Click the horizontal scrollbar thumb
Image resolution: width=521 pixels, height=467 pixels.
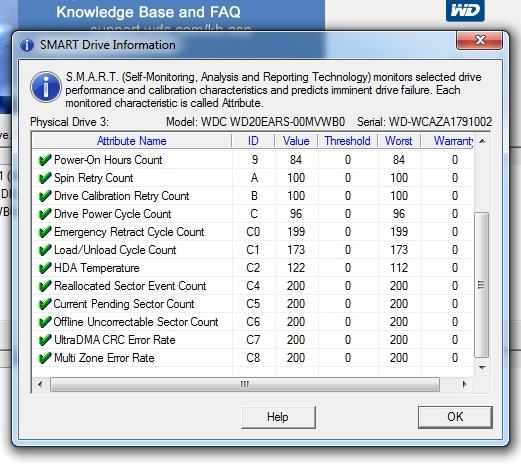[245, 384]
